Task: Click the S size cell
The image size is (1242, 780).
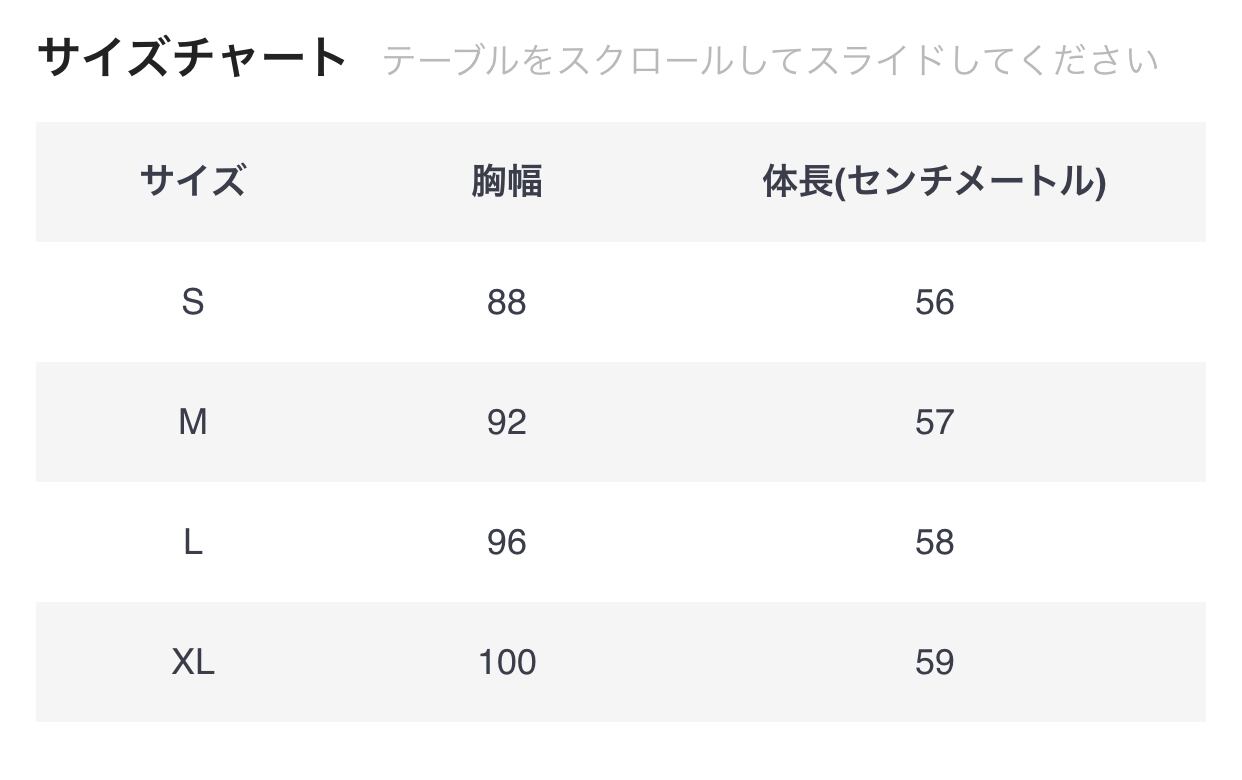Action: click(192, 302)
